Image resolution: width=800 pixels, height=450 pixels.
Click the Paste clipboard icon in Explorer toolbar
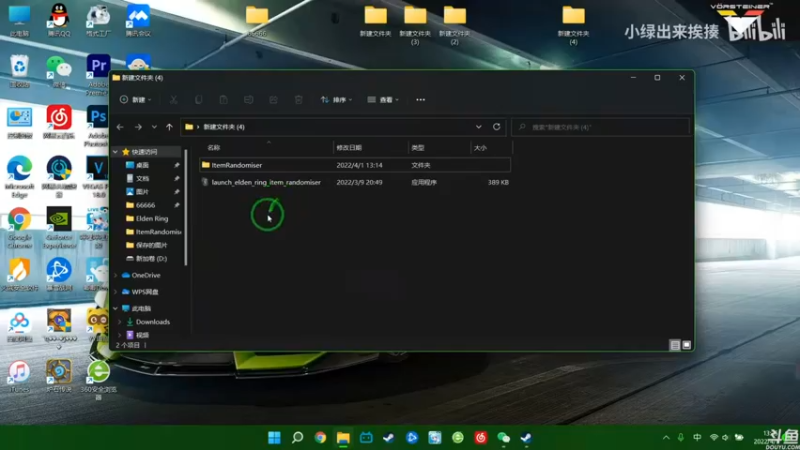223,100
